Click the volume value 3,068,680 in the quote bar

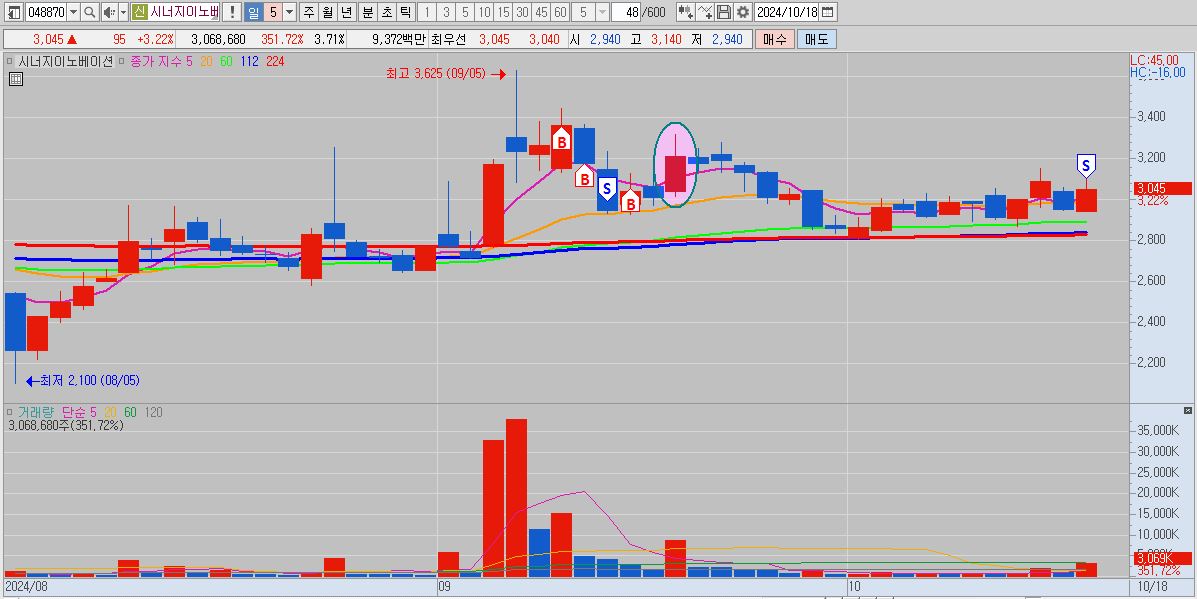pos(218,40)
